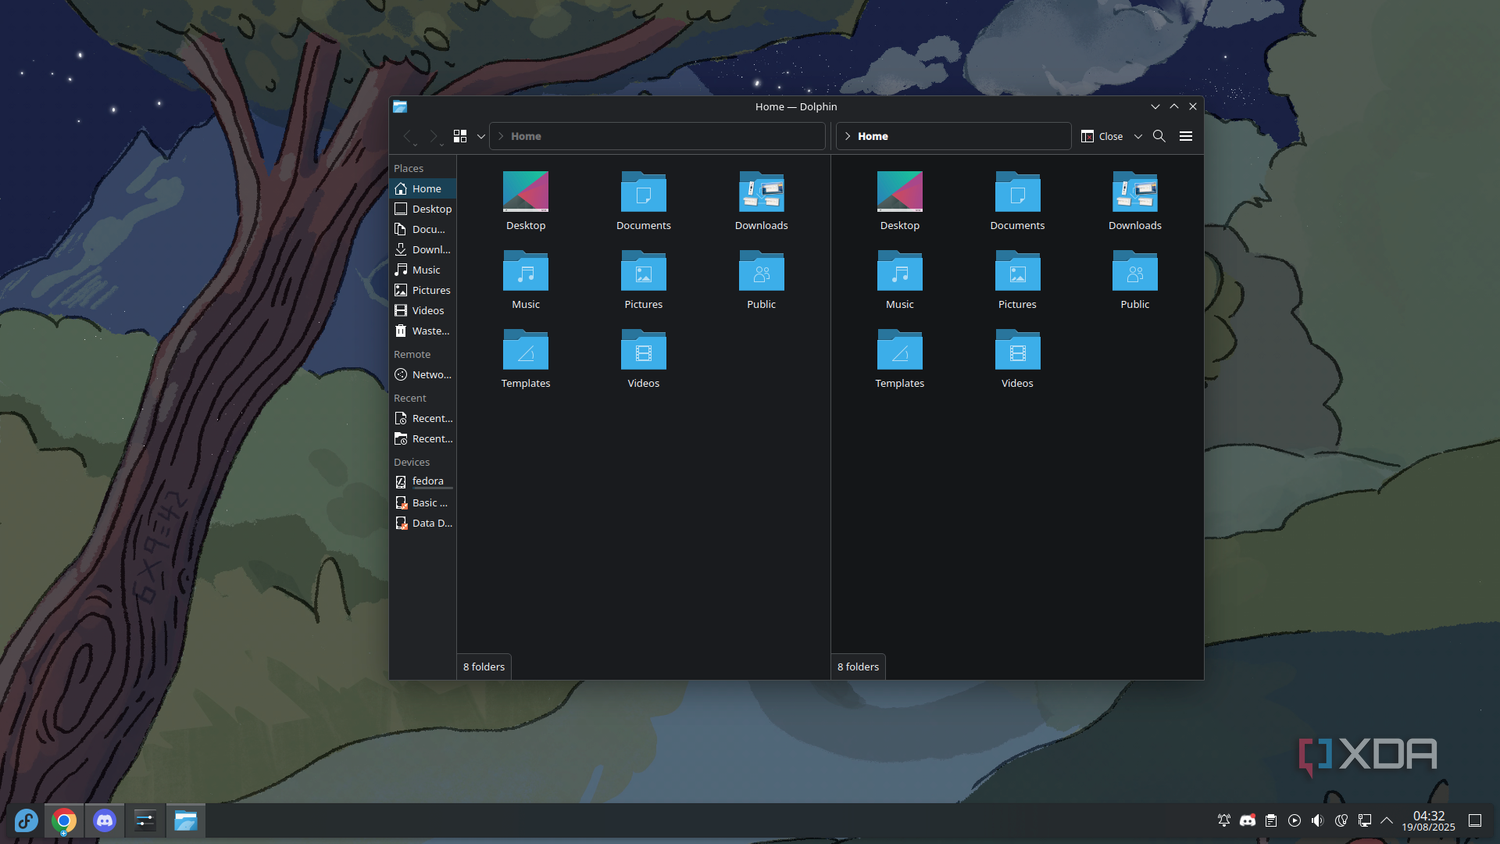Launch Google Chrome from taskbar
The image size is (1500, 844).
coord(64,821)
